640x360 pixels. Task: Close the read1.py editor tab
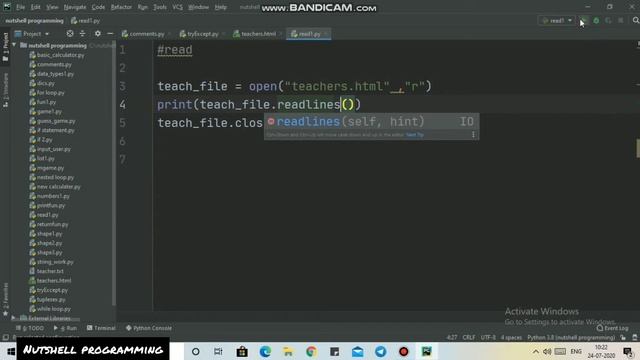click(326, 34)
